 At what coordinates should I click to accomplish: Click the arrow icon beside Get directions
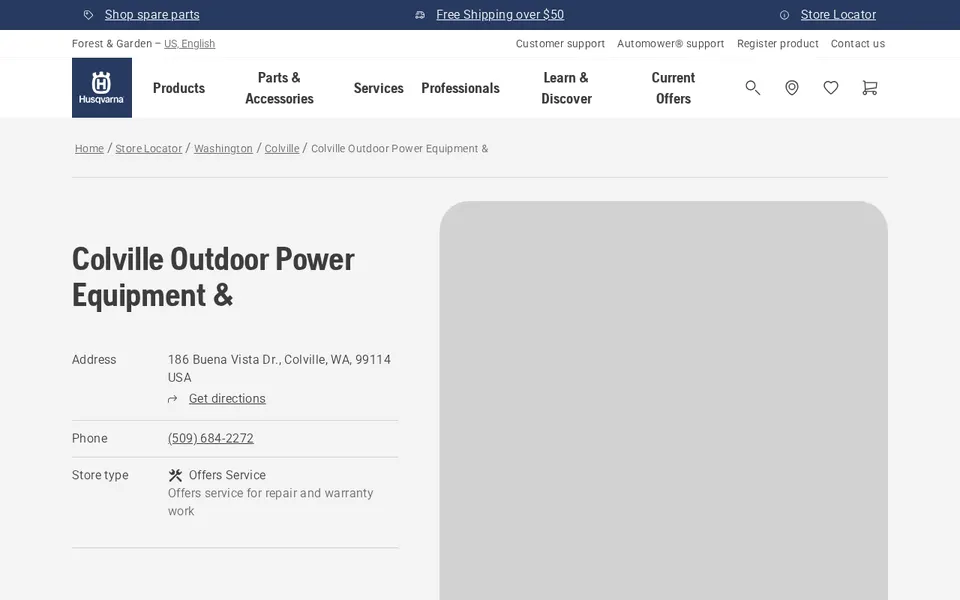(173, 399)
